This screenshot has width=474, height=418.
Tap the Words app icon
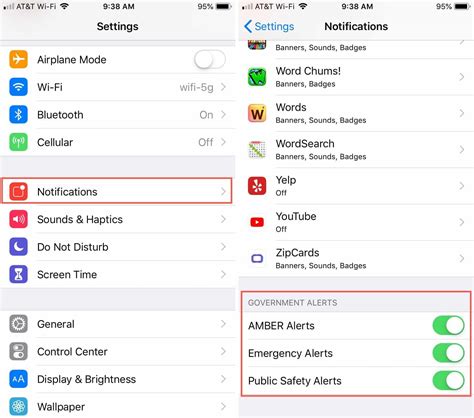coord(257,113)
